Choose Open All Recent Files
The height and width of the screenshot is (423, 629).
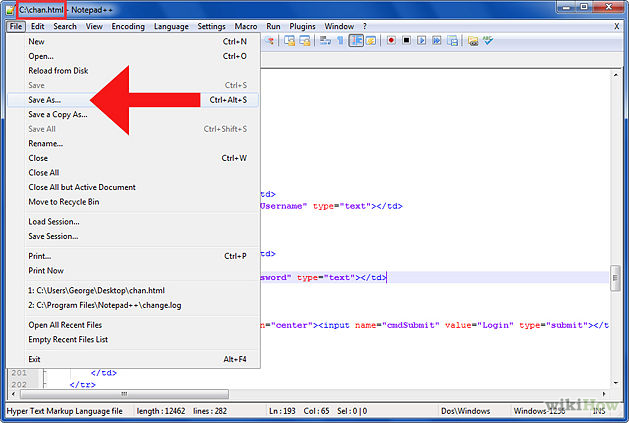(x=133, y=325)
